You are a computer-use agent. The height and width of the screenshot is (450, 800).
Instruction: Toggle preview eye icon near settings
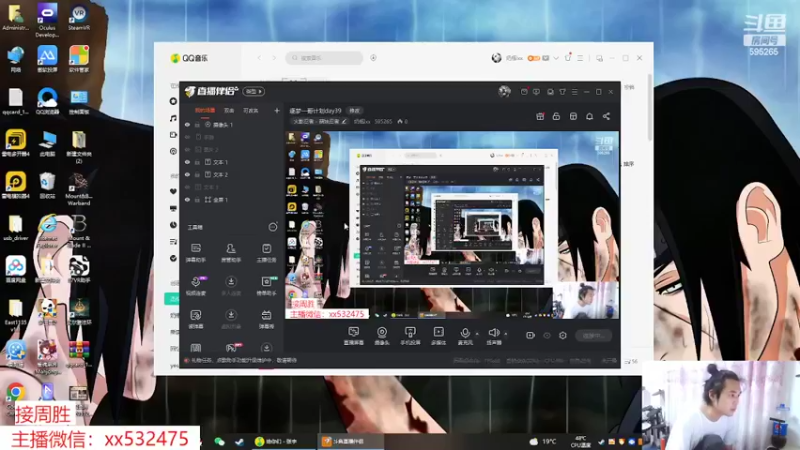547,335
